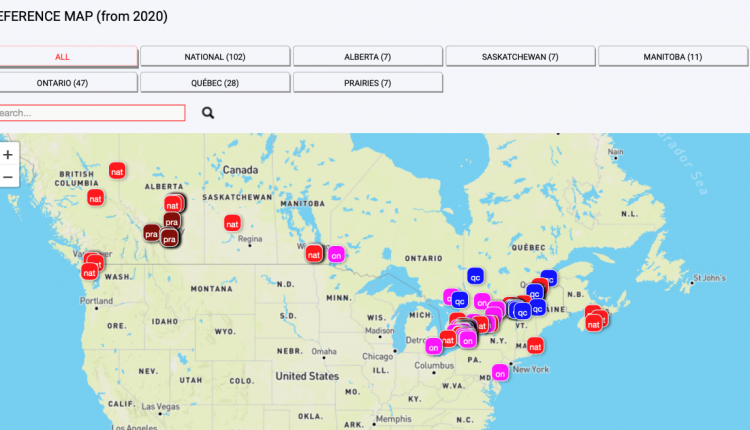Open nat marker in northern British Columbia
Image resolution: width=750 pixels, height=430 pixels.
click(x=117, y=171)
